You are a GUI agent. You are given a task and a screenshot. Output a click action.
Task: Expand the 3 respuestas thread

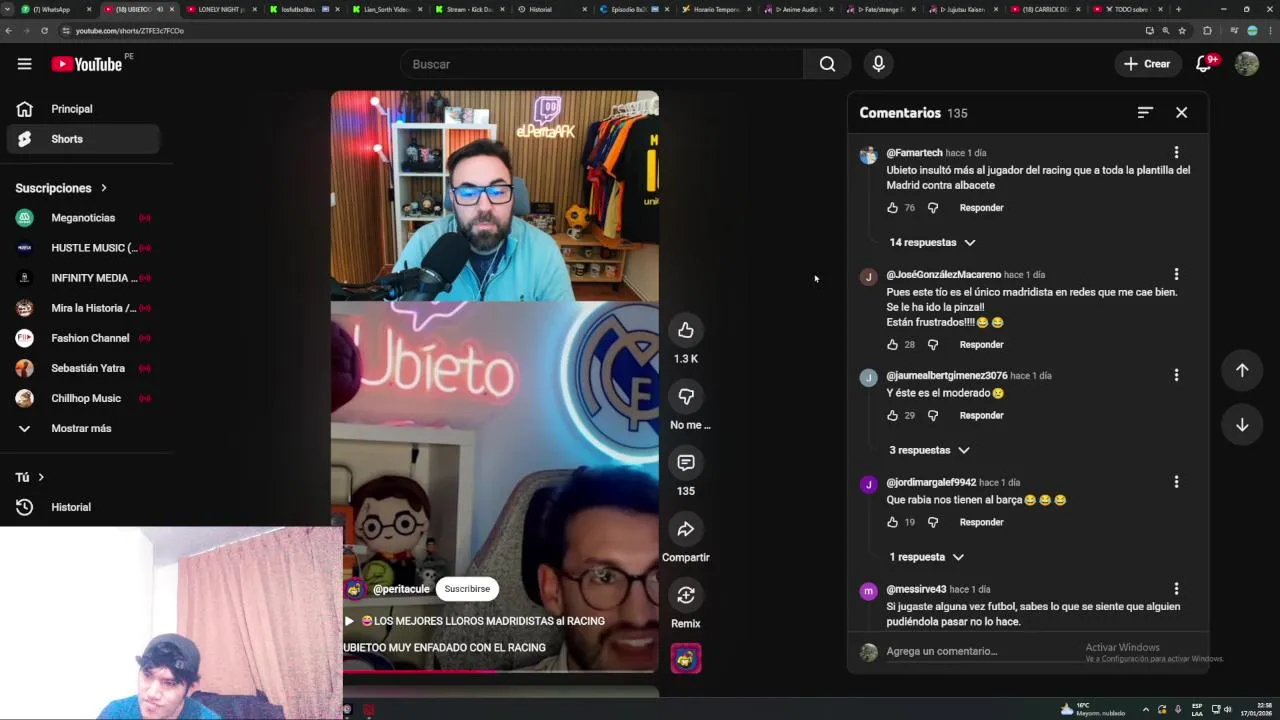click(x=929, y=450)
